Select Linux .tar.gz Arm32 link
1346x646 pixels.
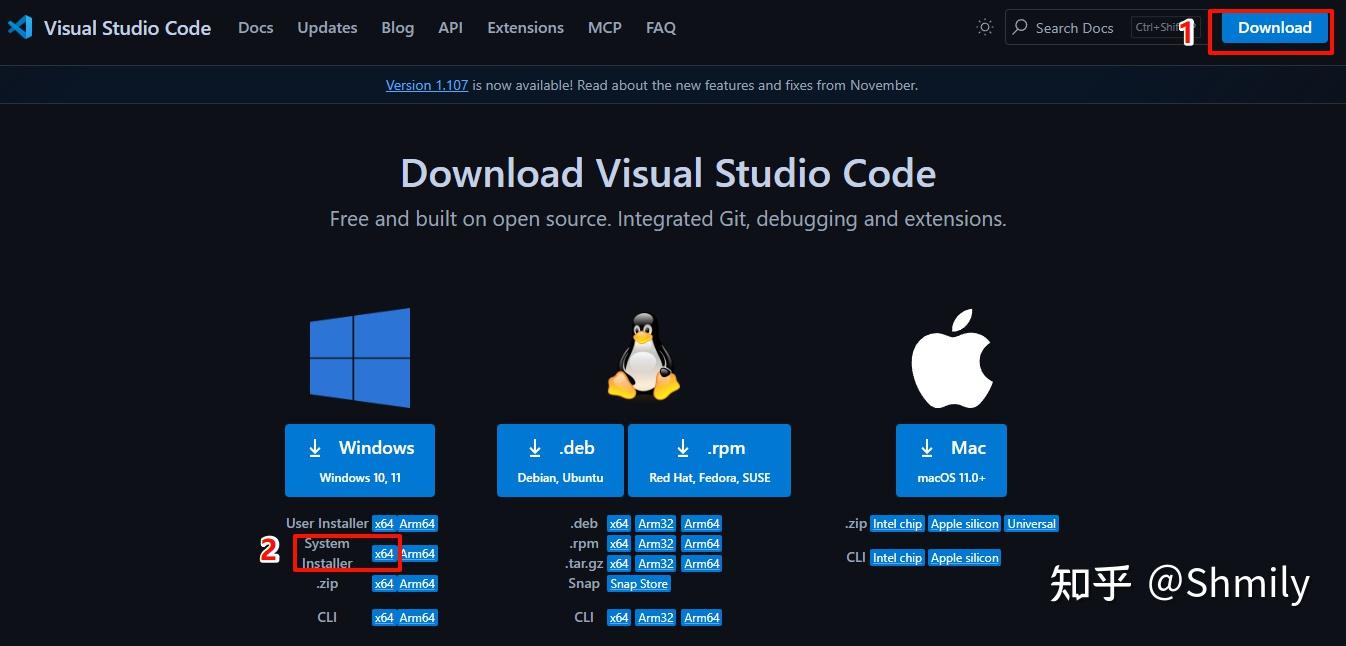click(x=656, y=564)
